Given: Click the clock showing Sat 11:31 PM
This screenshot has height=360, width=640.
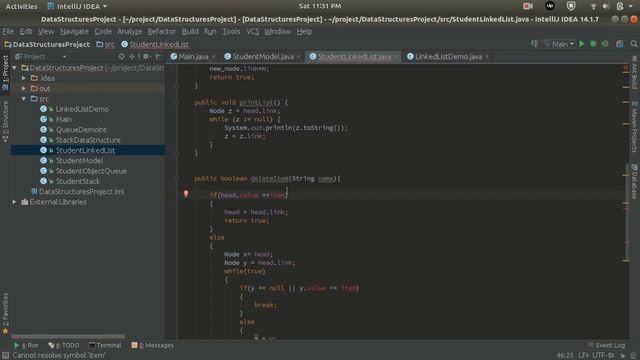Looking at the screenshot, I should (x=320, y=6).
